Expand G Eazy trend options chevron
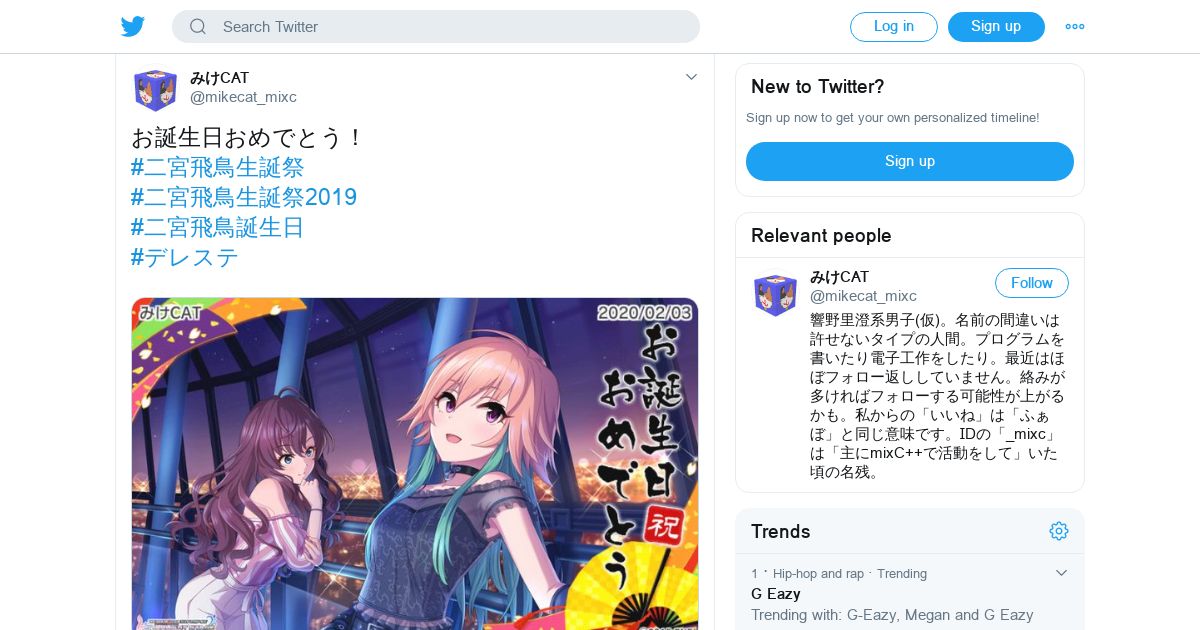 point(1061,573)
